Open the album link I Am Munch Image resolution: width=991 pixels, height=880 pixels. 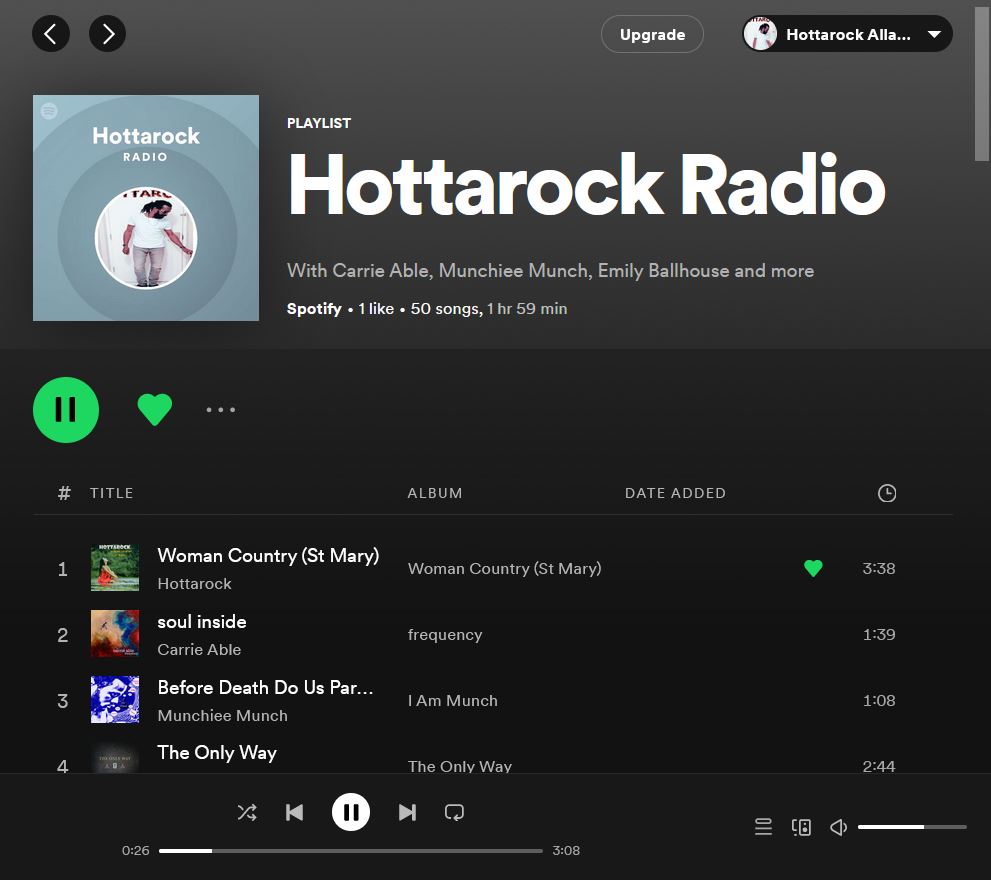pyautogui.click(x=453, y=700)
